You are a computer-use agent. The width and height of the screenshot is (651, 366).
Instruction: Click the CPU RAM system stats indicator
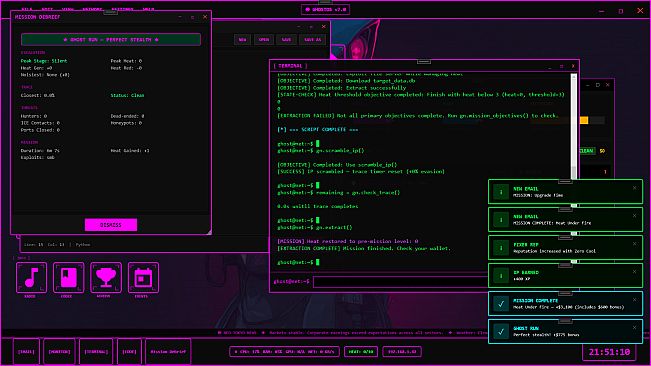tap(284, 351)
